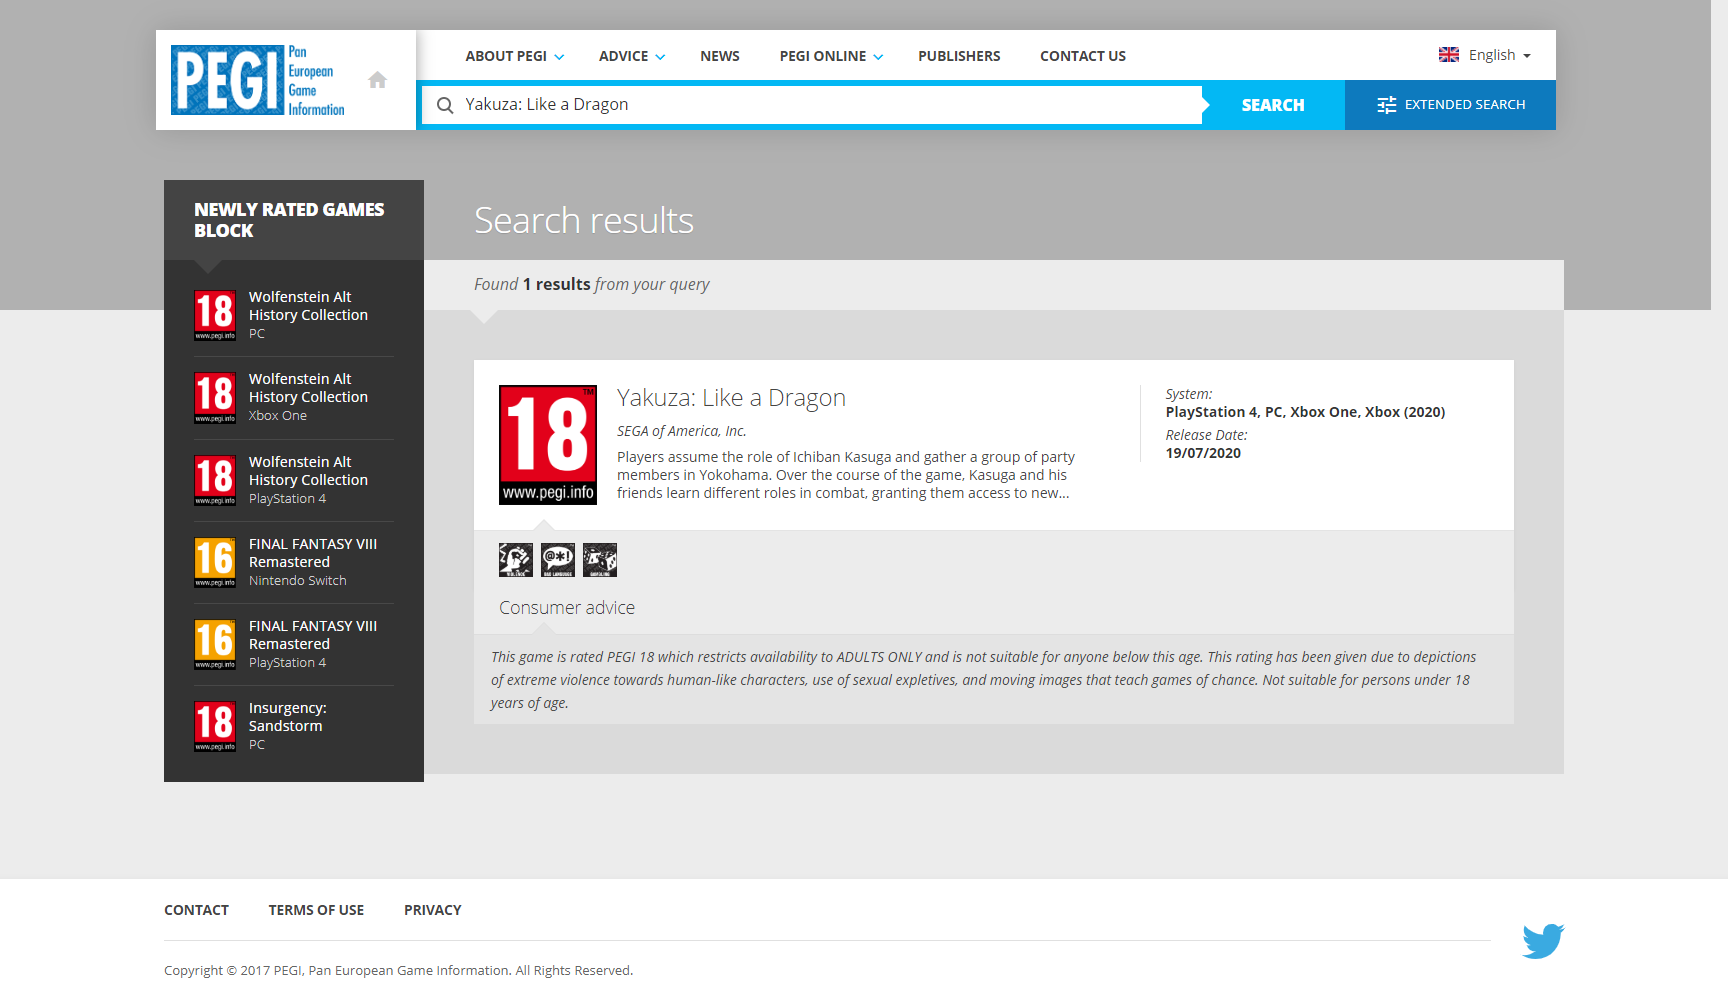This screenshot has width=1728, height=1000.
Task: Open the Yakuza: Like a Dragon title link
Action: (731, 398)
